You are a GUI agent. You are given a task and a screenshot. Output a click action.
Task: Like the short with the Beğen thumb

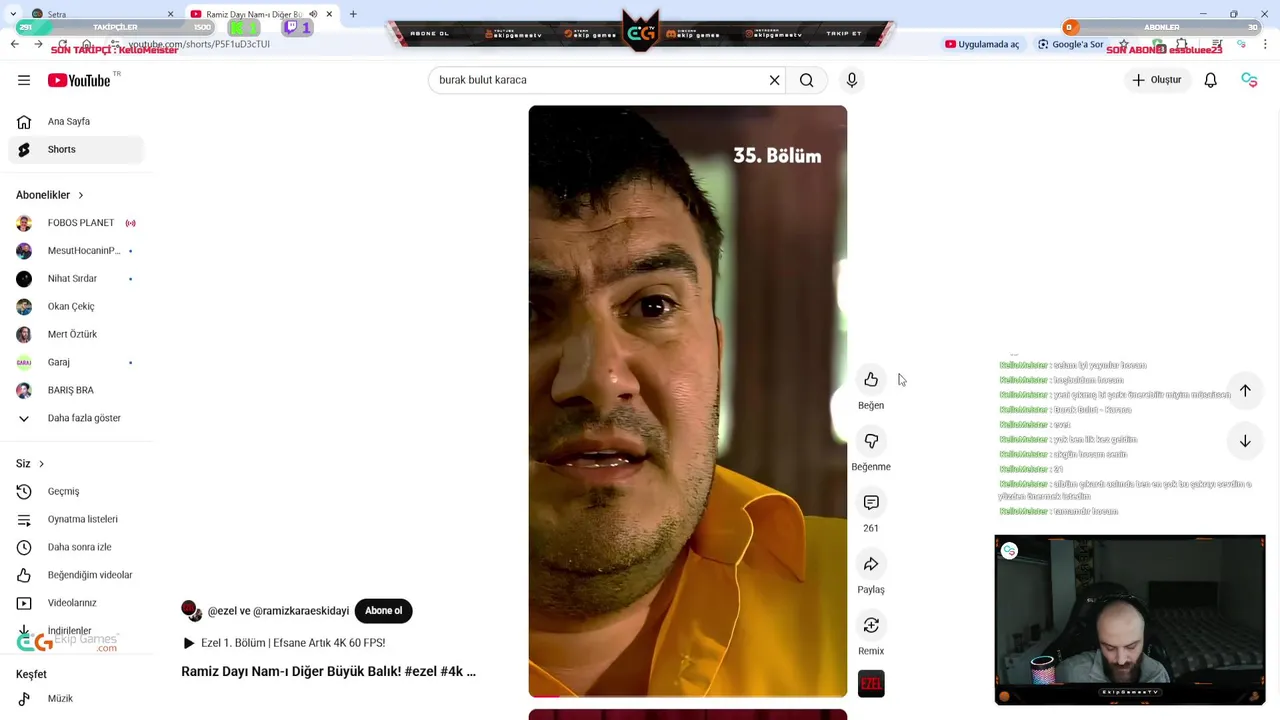point(871,380)
